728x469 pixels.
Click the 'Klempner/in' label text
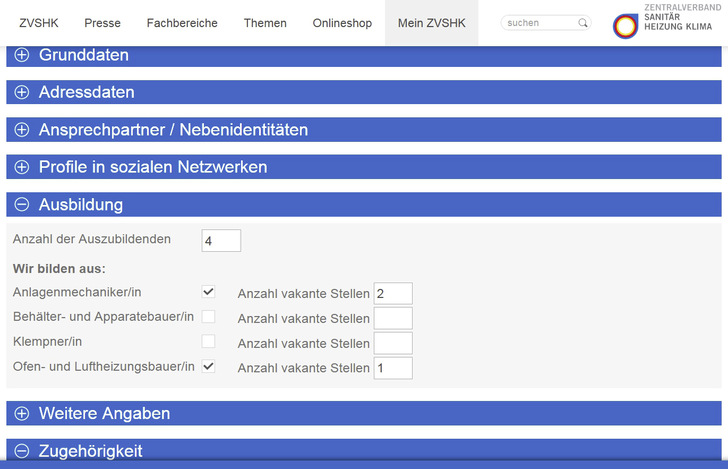pyautogui.click(x=47, y=342)
